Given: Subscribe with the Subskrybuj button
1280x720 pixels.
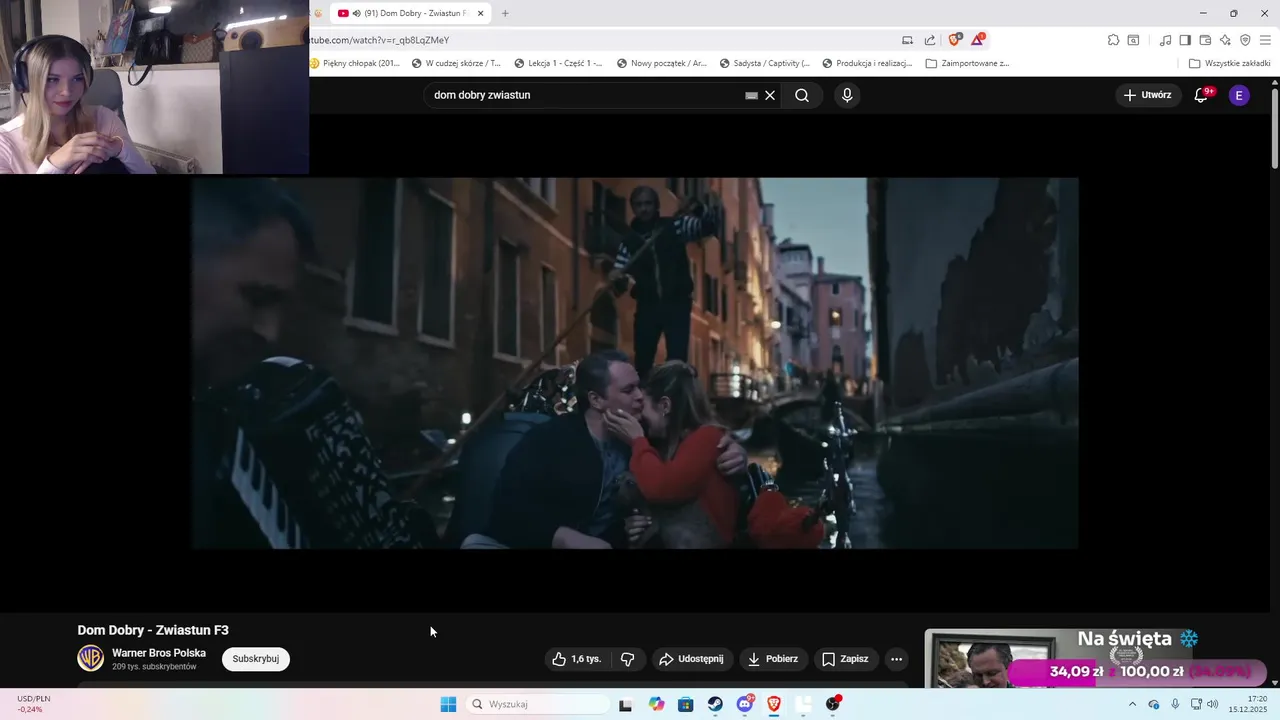Looking at the screenshot, I should coord(256,659).
